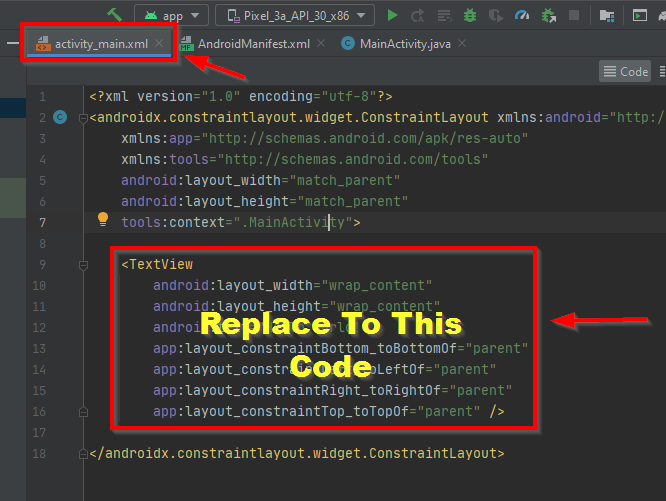Click the related class gutter icon on line 2
The width and height of the screenshot is (666, 501).
click(x=60, y=117)
